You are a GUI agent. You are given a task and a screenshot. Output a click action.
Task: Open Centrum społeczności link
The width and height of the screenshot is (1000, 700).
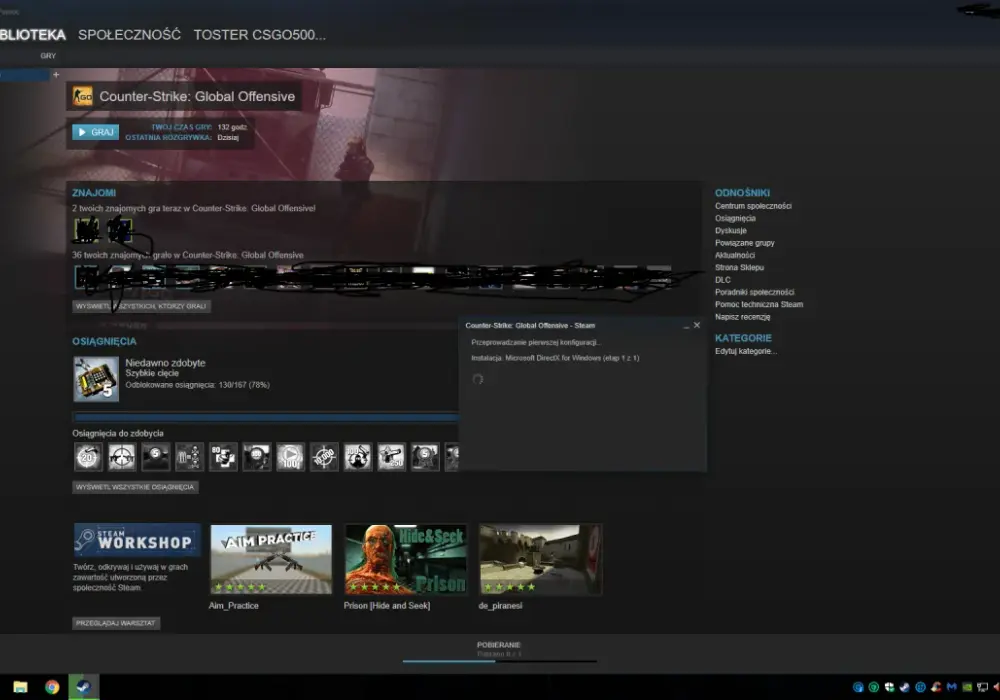(753, 206)
